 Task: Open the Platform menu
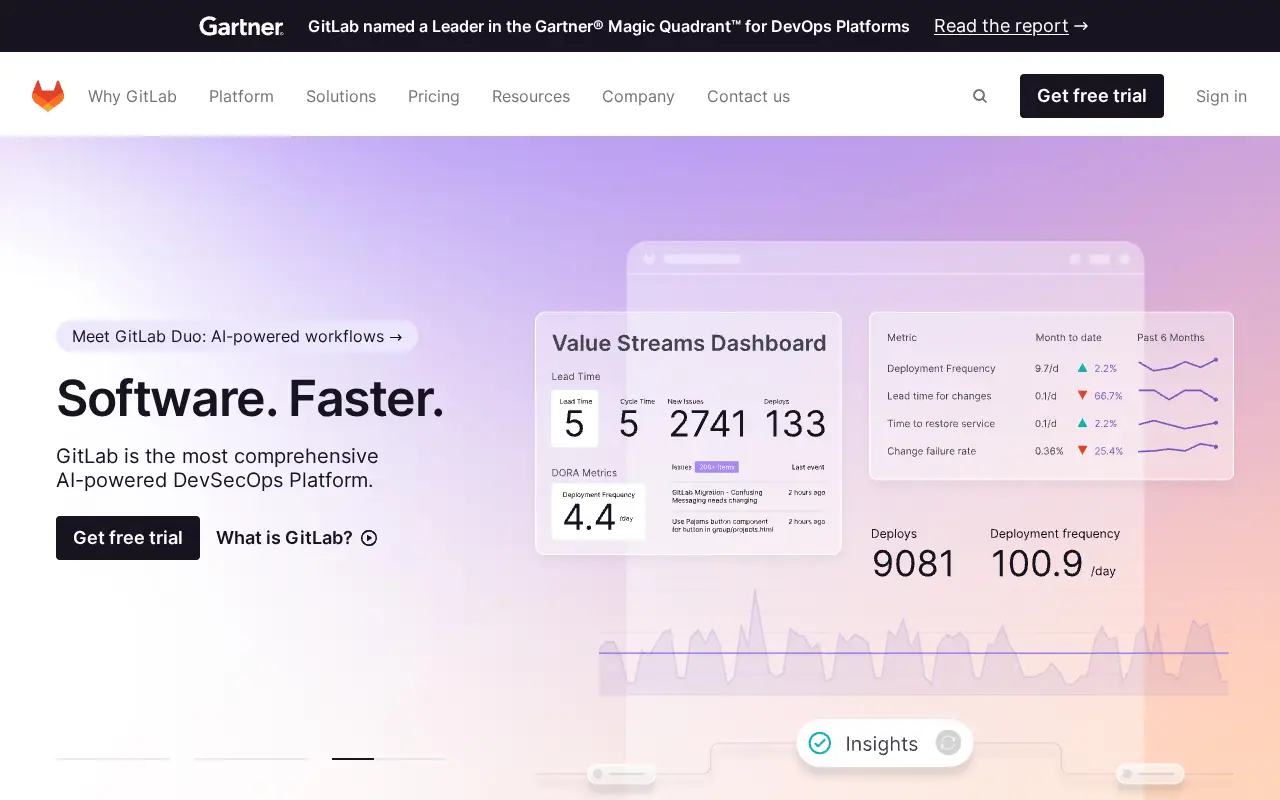coord(241,96)
